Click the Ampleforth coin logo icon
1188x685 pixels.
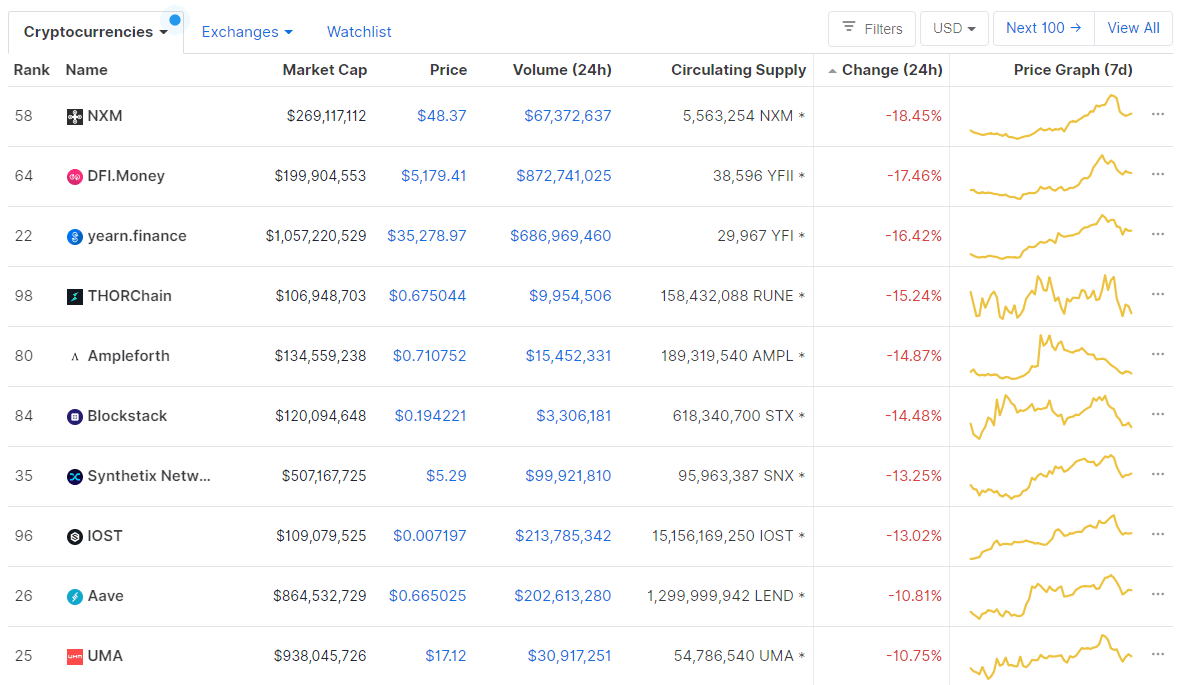[x=74, y=356]
